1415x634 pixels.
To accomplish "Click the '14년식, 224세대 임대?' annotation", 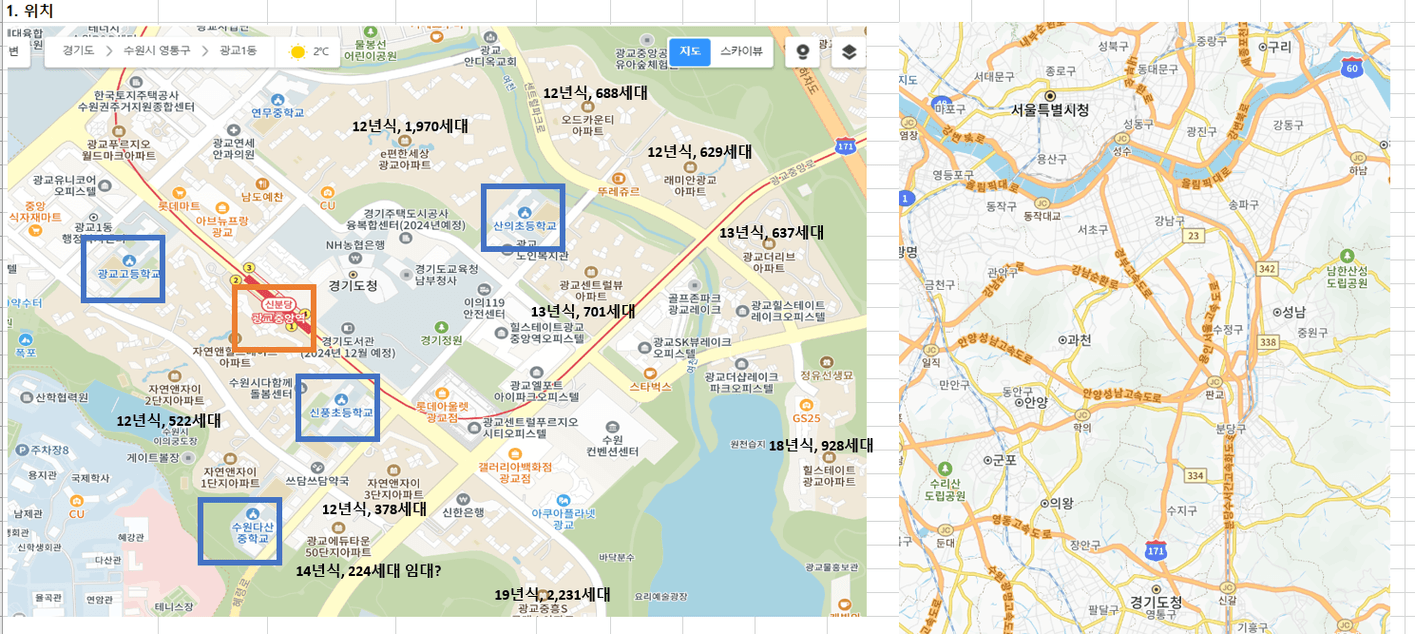I will pos(368,571).
